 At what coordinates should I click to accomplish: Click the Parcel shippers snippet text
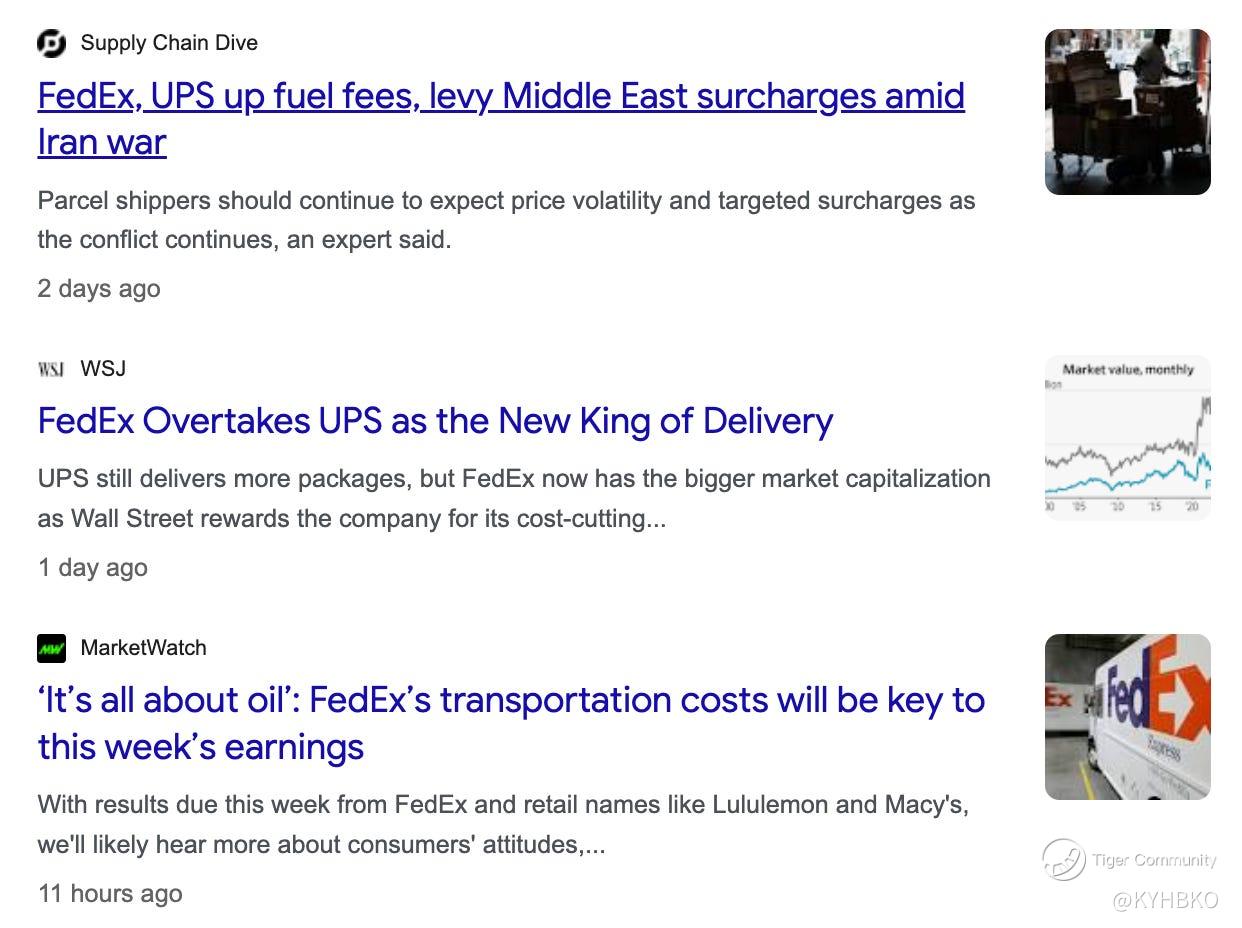tap(506, 220)
